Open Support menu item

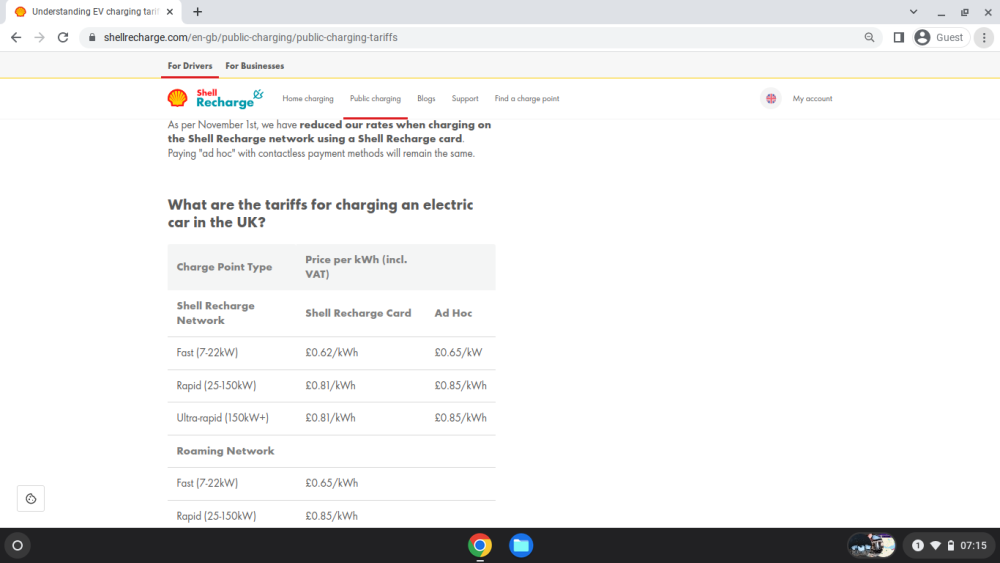tap(465, 99)
